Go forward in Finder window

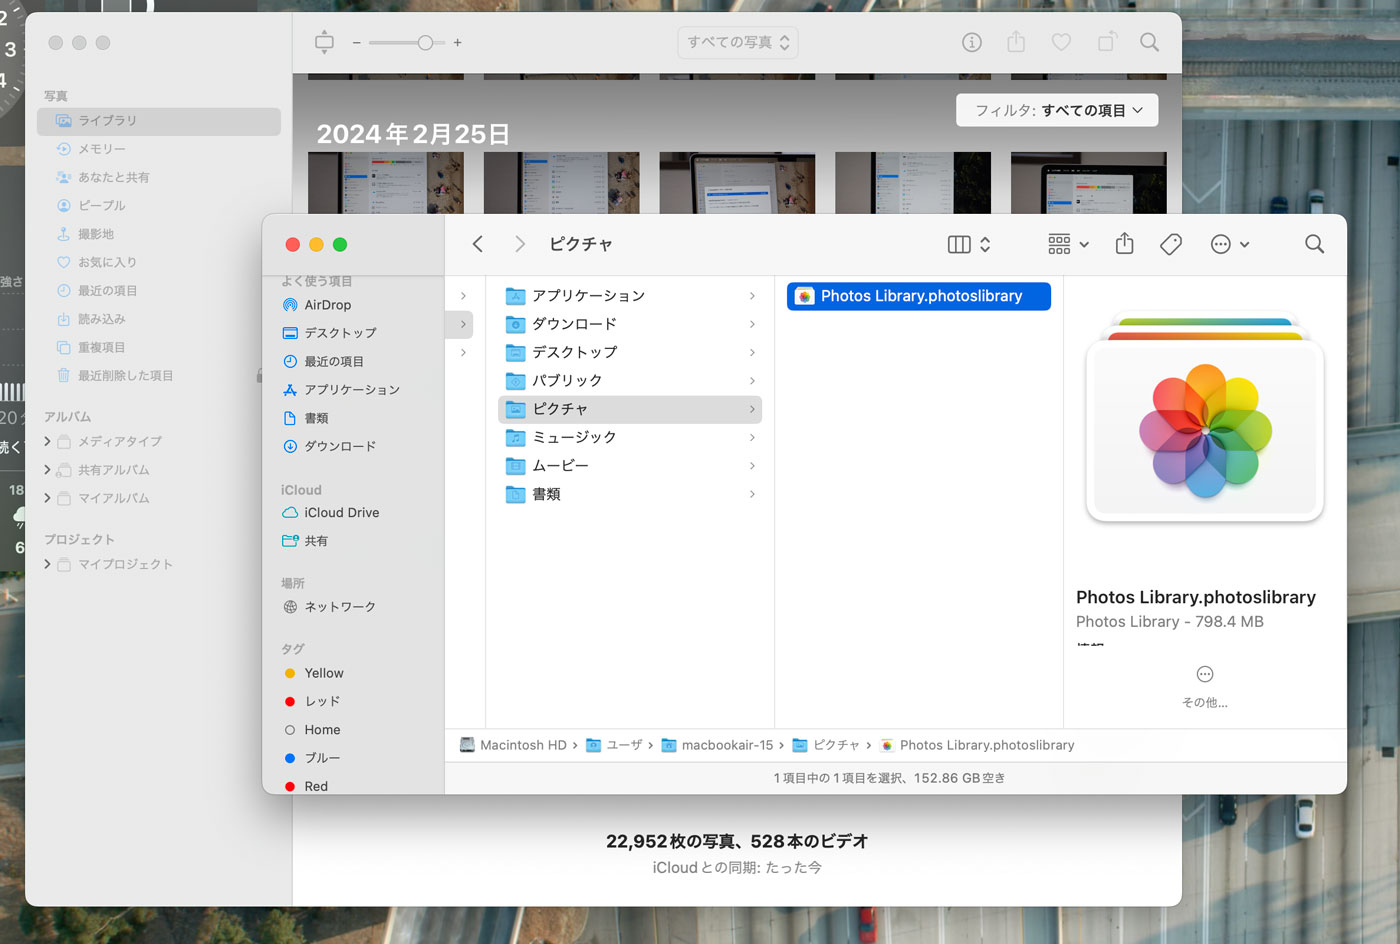tap(519, 244)
